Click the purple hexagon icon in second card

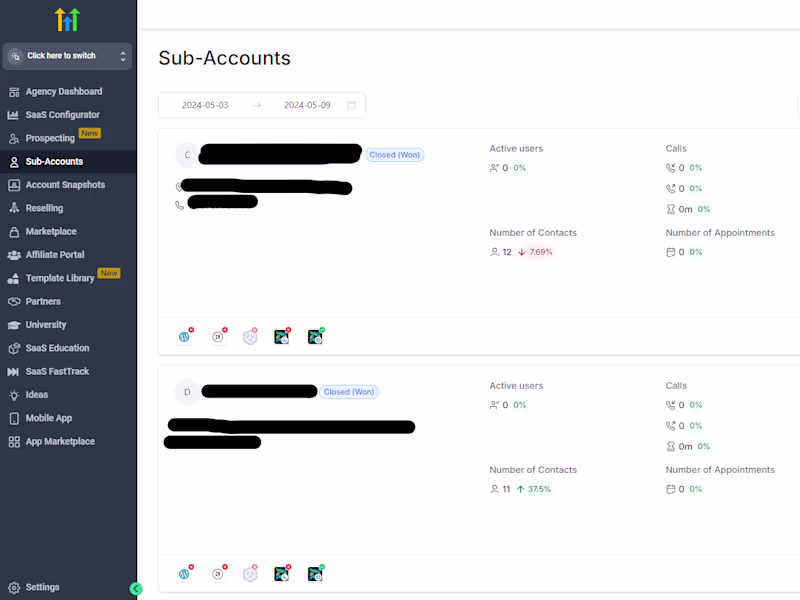click(x=250, y=574)
